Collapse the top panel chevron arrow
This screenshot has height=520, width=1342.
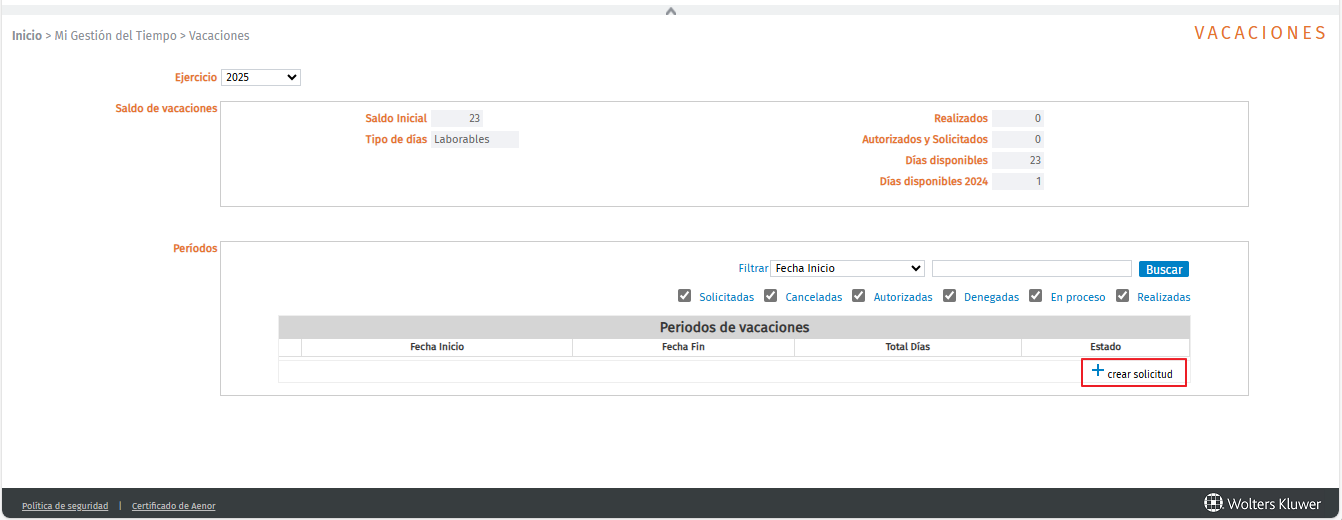(x=671, y=11)
